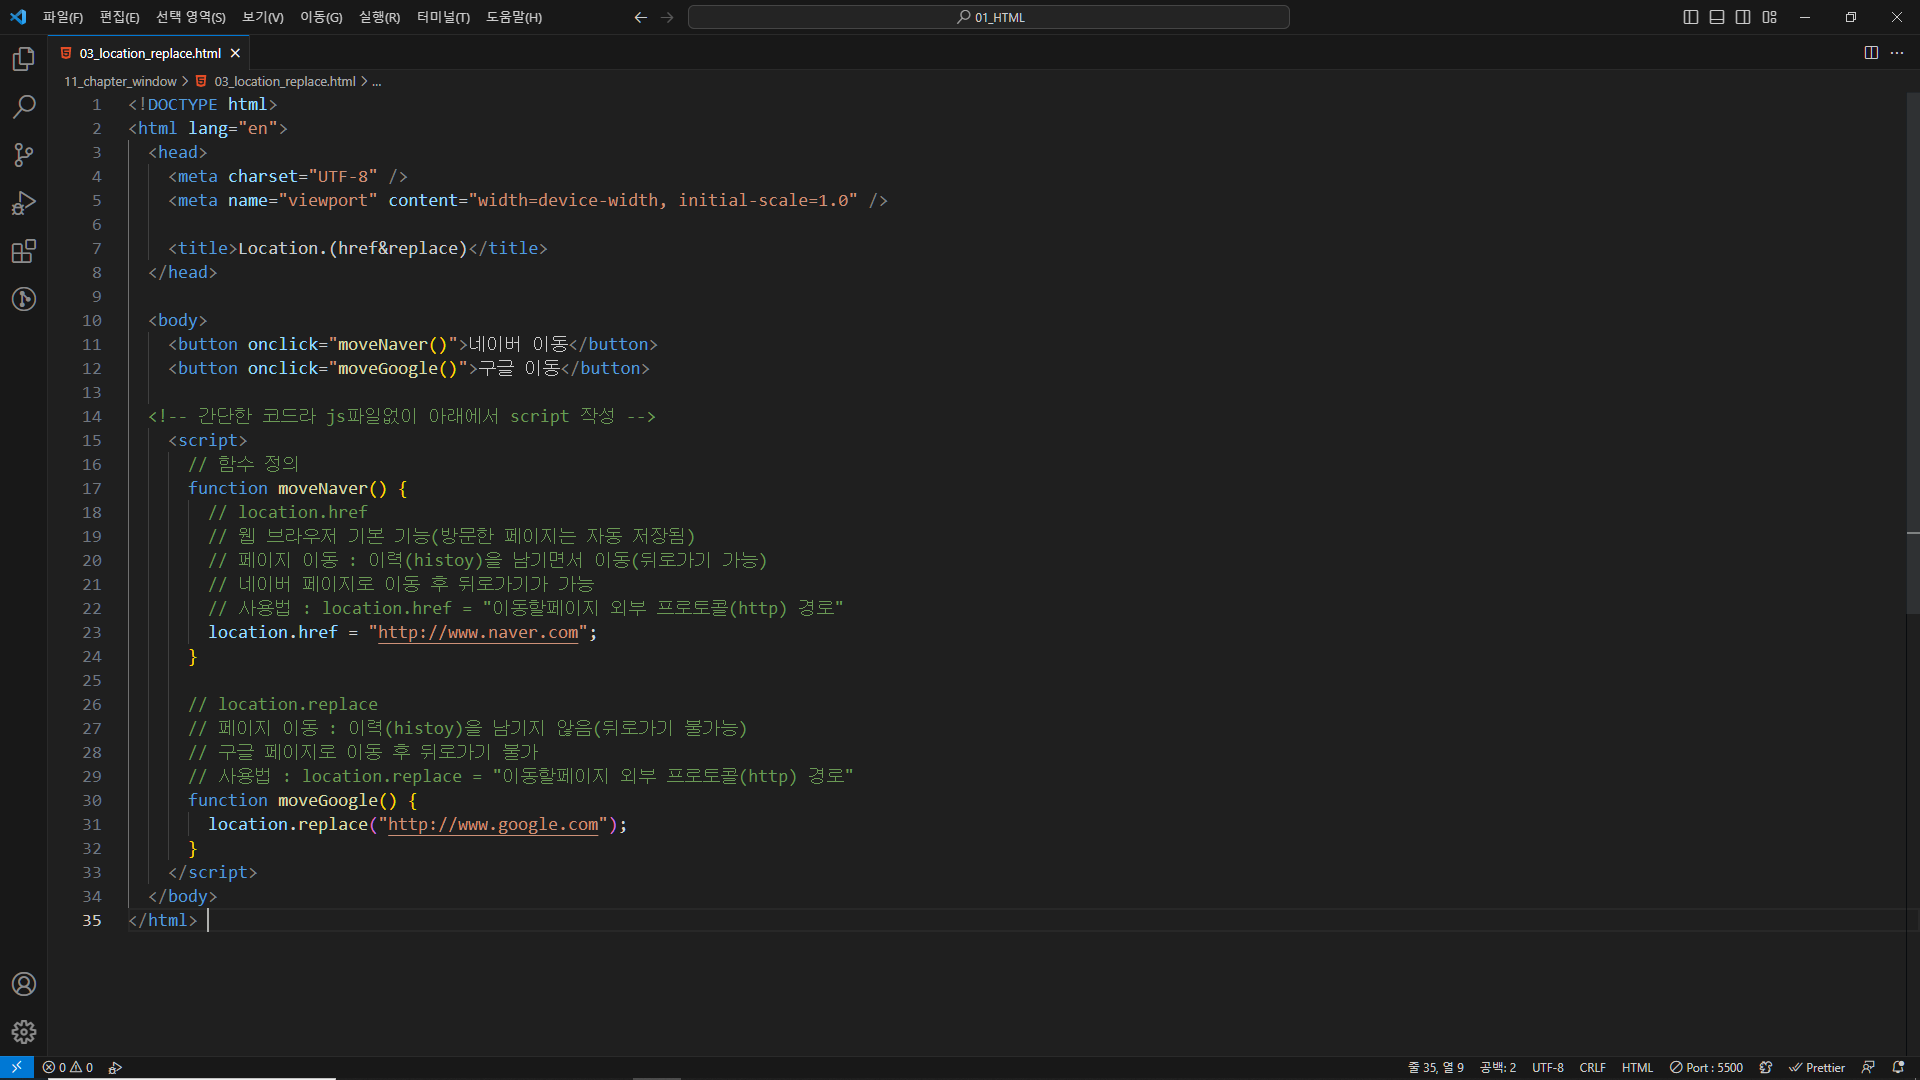The width and height of the screenshot is (1920, 1080).
Task: Open the Extensions view
Action: [24, 251]
